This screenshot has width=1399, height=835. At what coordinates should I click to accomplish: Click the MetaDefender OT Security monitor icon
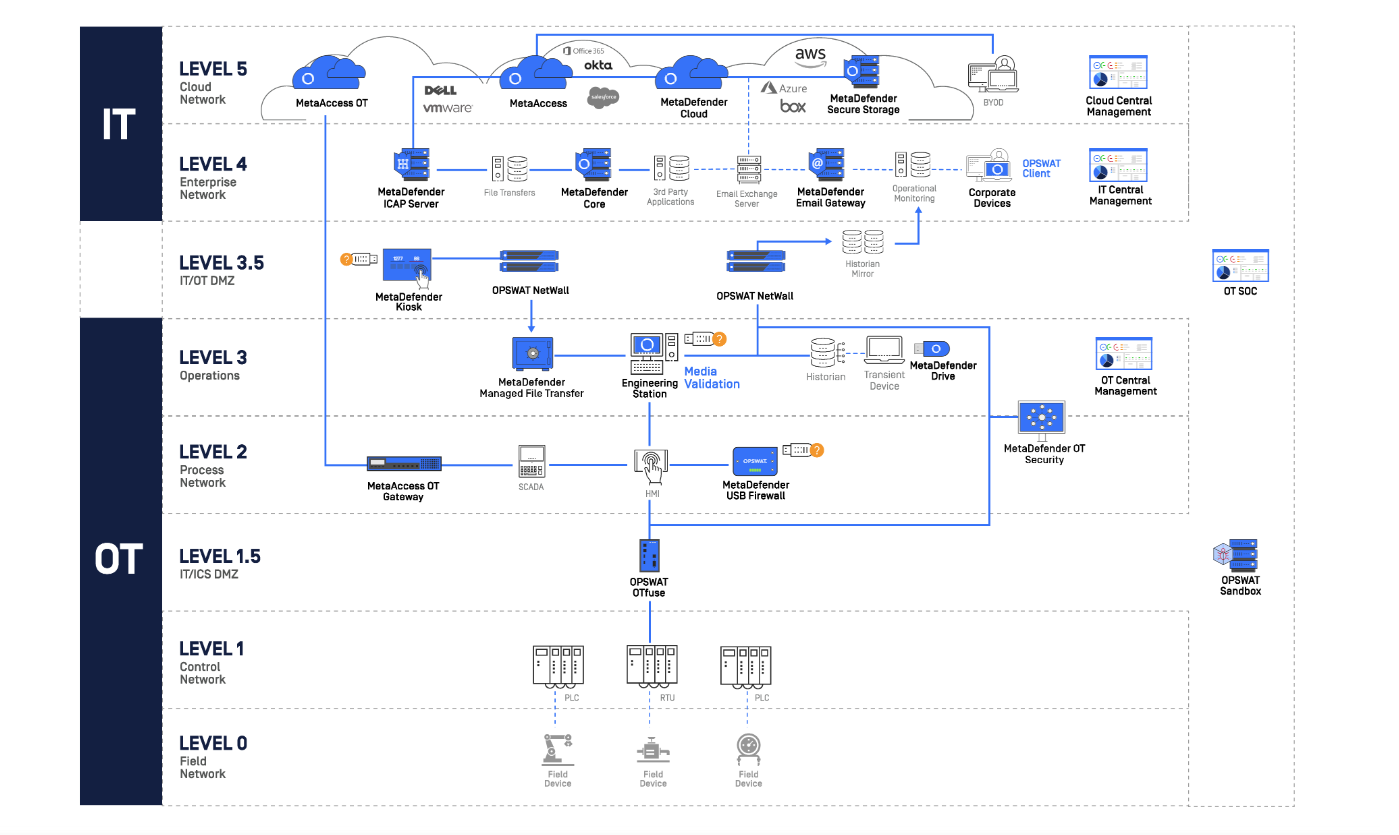[x=1043, y=419]
